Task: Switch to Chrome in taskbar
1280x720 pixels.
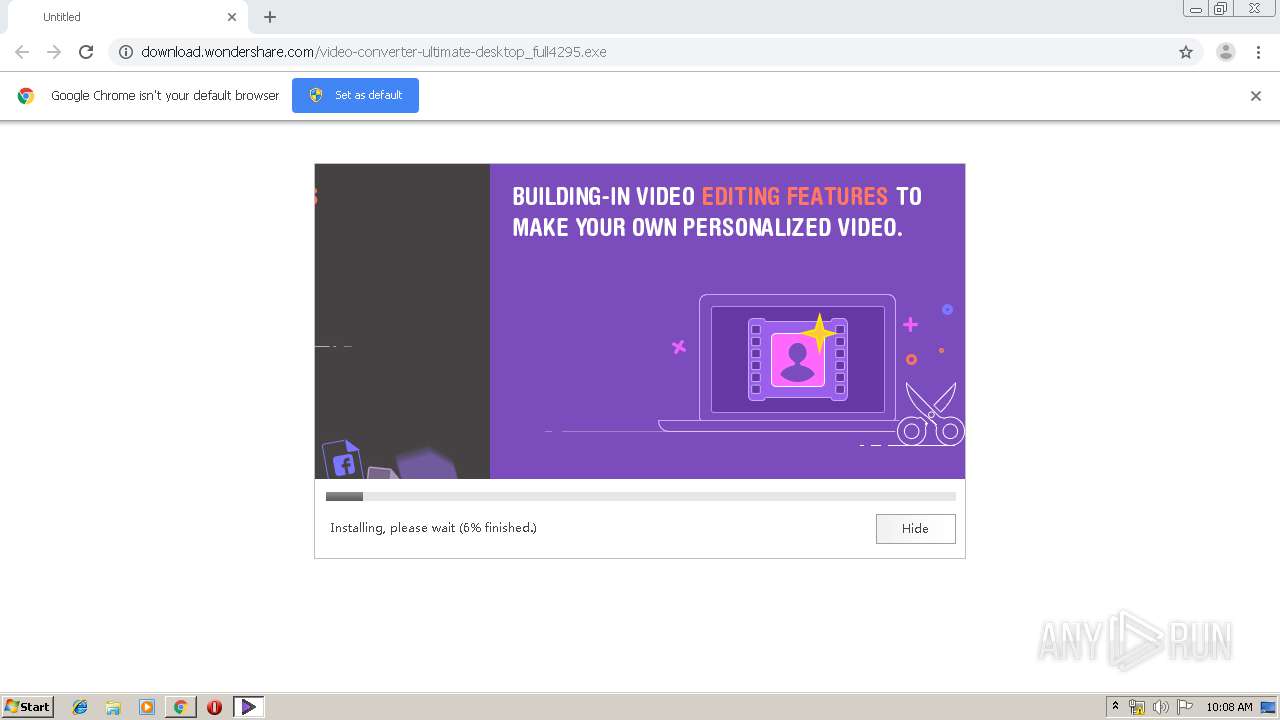Action: [x=180, y=707]
